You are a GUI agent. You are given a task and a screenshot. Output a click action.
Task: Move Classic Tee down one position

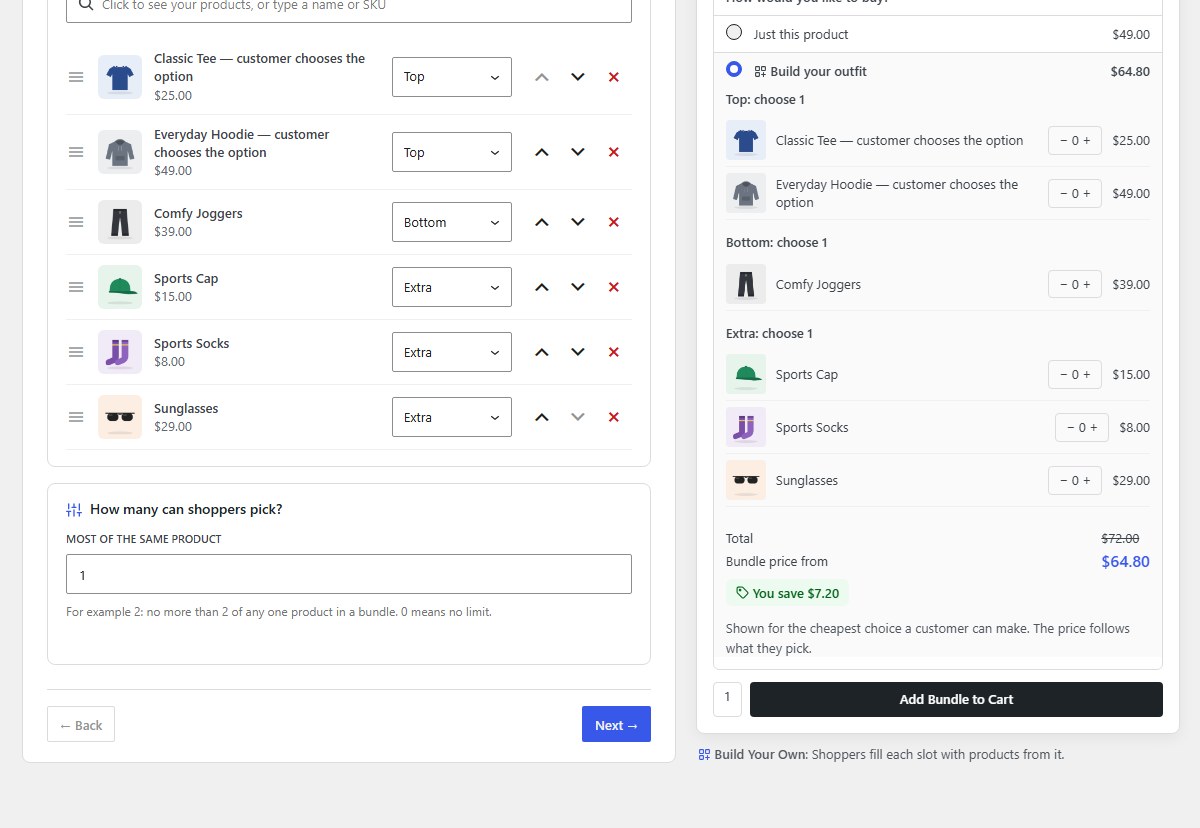pos(578,77)
